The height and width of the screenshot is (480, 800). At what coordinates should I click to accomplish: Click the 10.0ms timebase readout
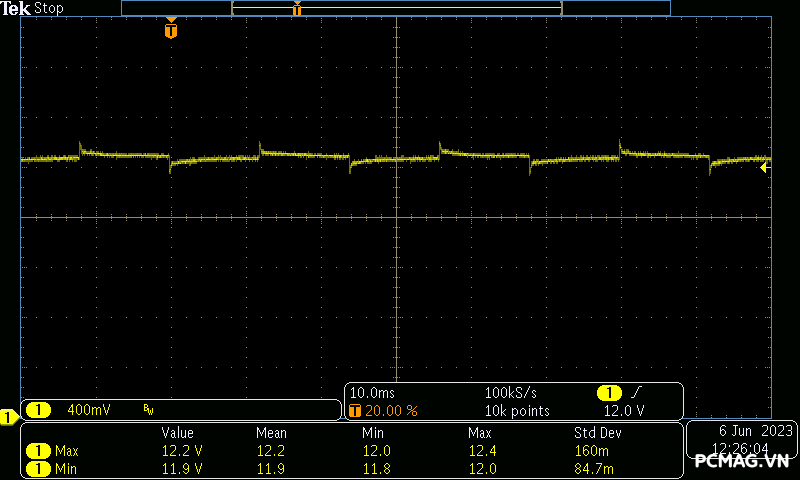click(372, 393)
